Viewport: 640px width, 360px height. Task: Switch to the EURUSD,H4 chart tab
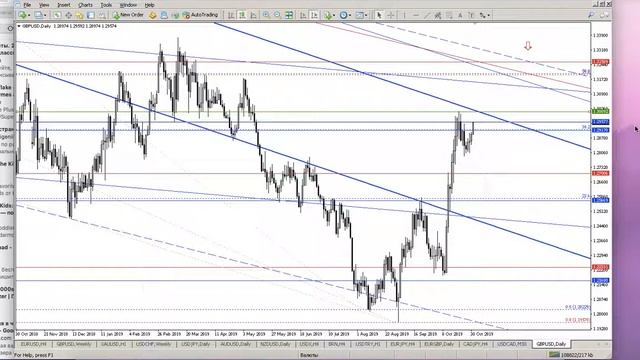coord(33,344)
